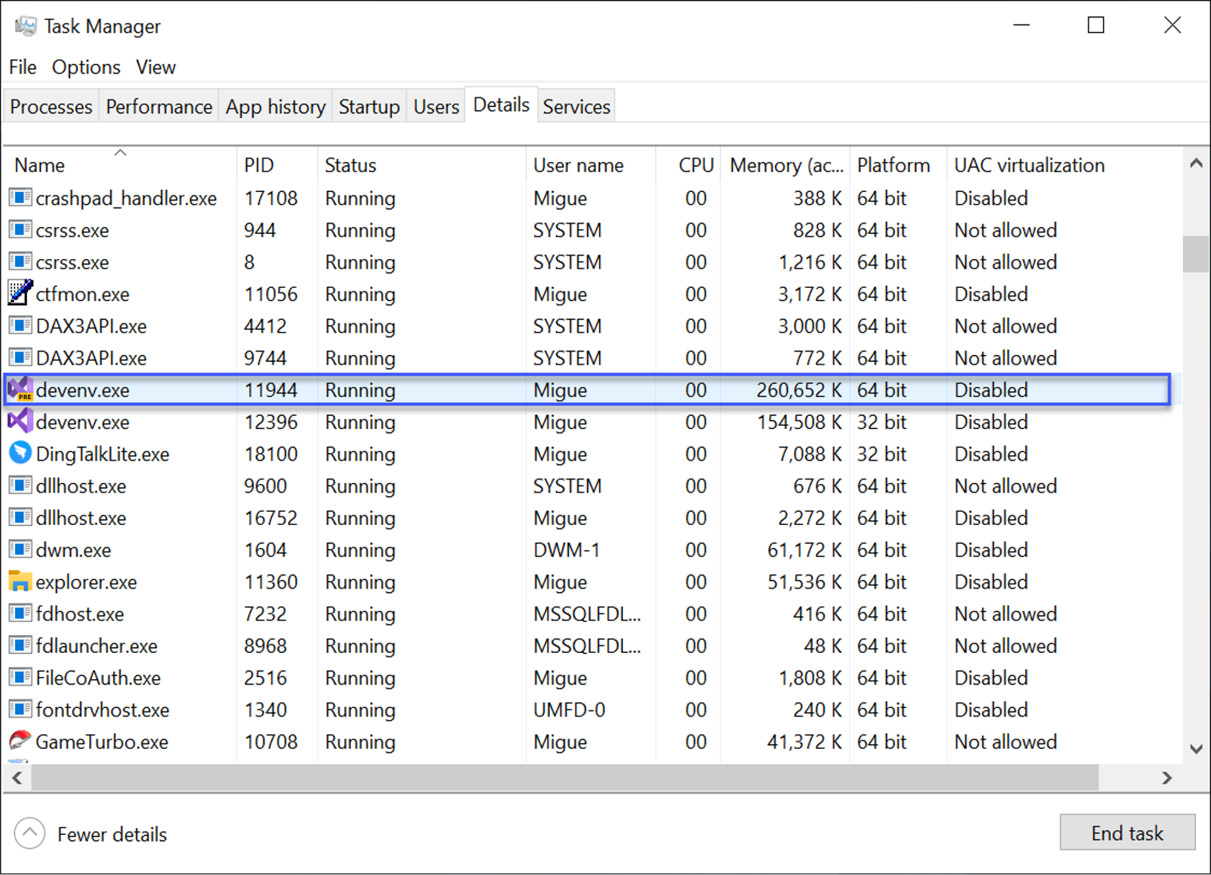Click the ctfmon.exe pen icon

19,294
